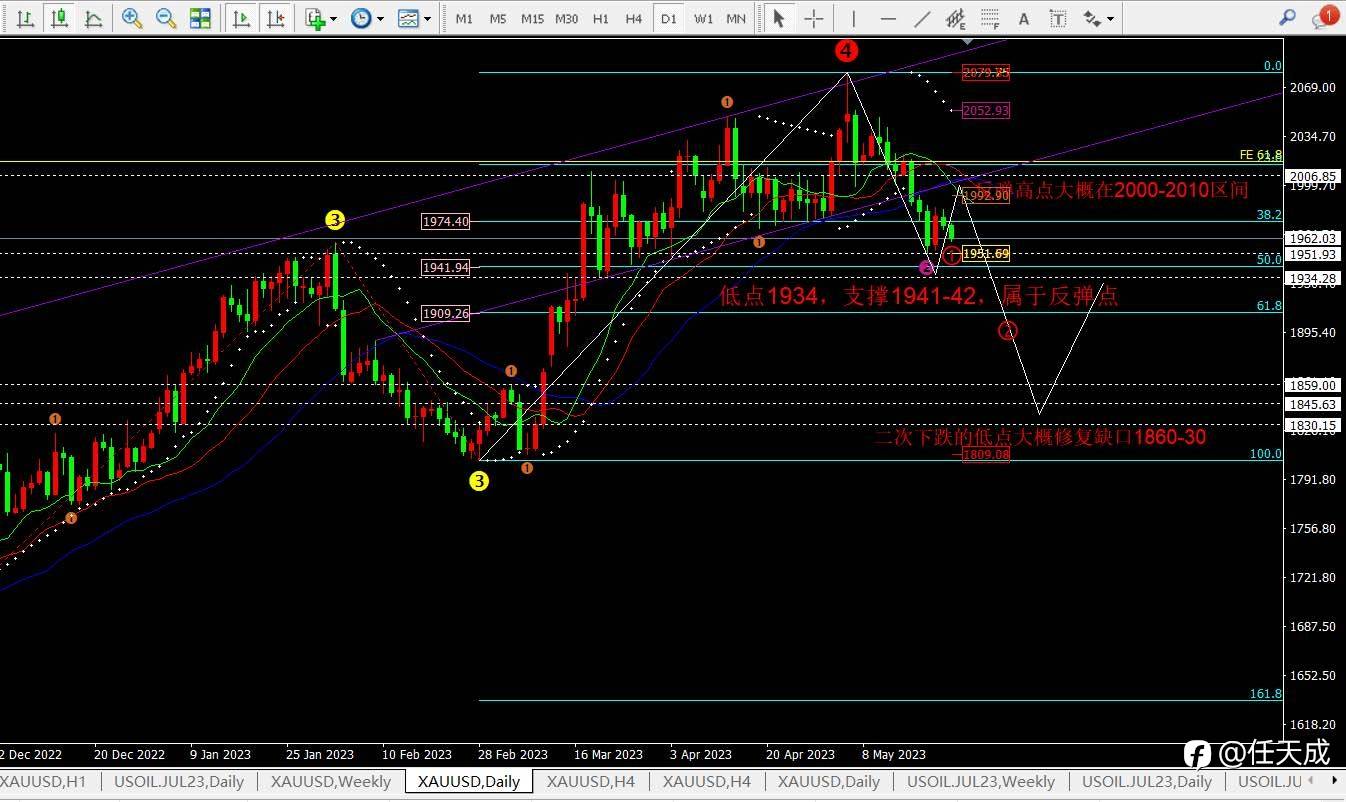Choose the vertical line drawing tool
The image size is (1346, 802).
853,18
